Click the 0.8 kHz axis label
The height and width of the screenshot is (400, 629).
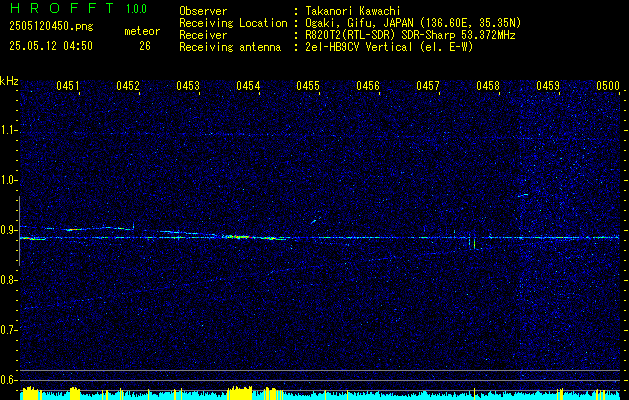(7, 280)
